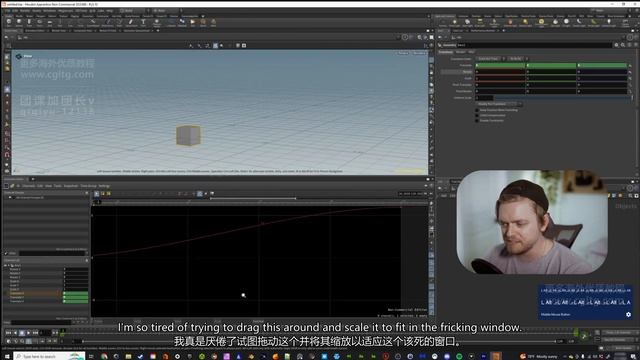Select the Curve shelf tool
Viewport: 640px width, 360px height.
(93, 22)
